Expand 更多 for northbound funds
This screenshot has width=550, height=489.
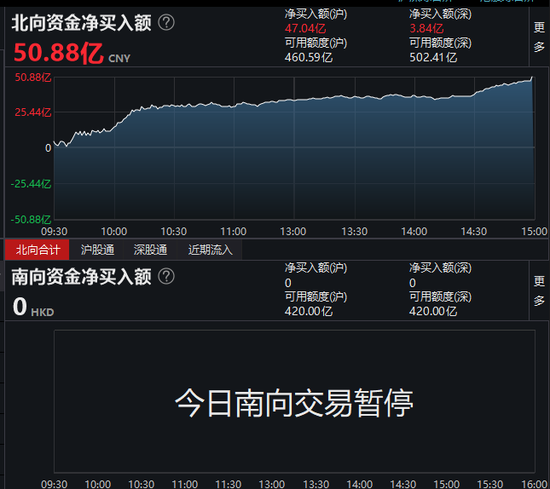[x=539, y=37]
